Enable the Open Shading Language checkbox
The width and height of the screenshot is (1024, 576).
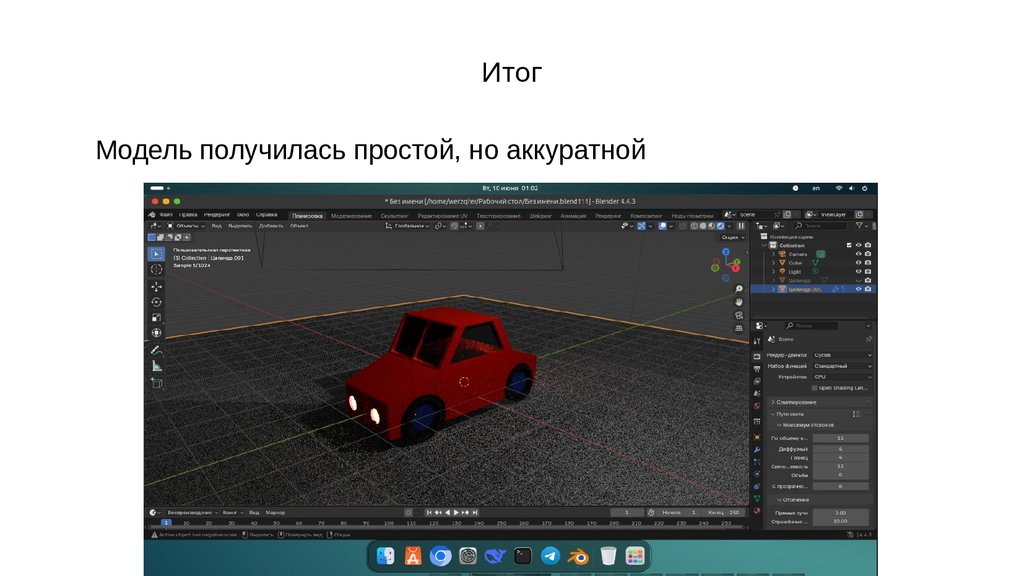pos(815,387)
